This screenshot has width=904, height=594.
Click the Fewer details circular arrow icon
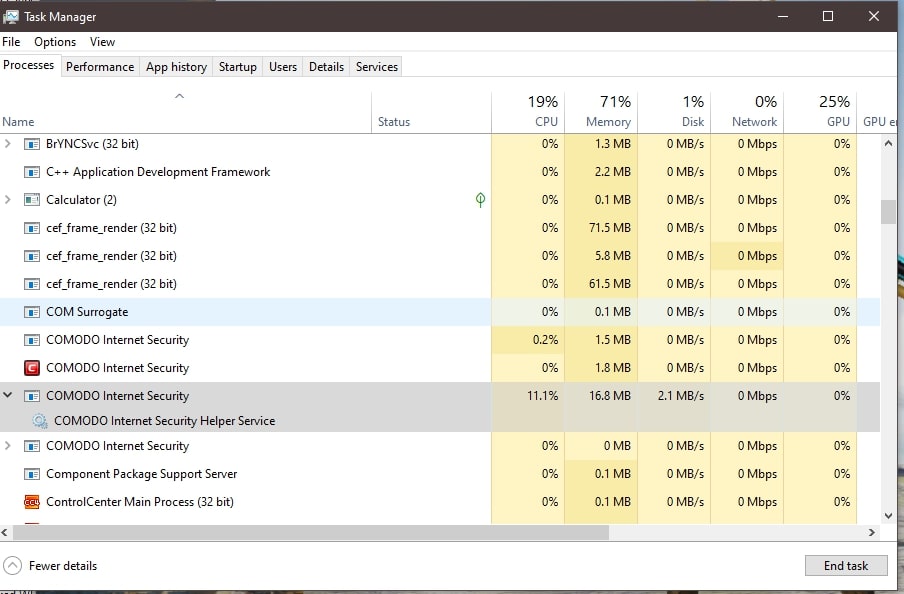[x=13, y=566]
